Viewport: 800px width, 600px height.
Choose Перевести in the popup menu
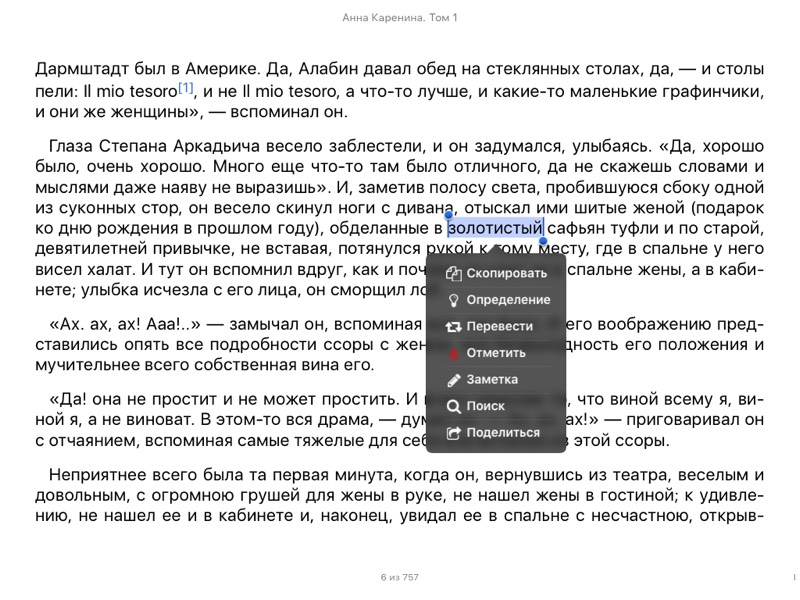pos(496,327)
